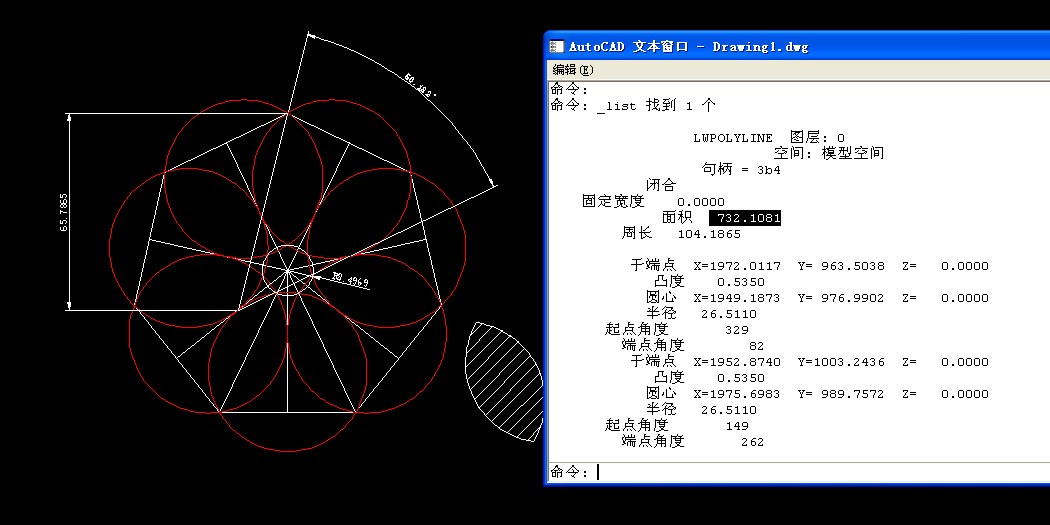Select the hatched lens shape in drawing
This screenshot has height=525, width=1050.
tap(504, 382)
